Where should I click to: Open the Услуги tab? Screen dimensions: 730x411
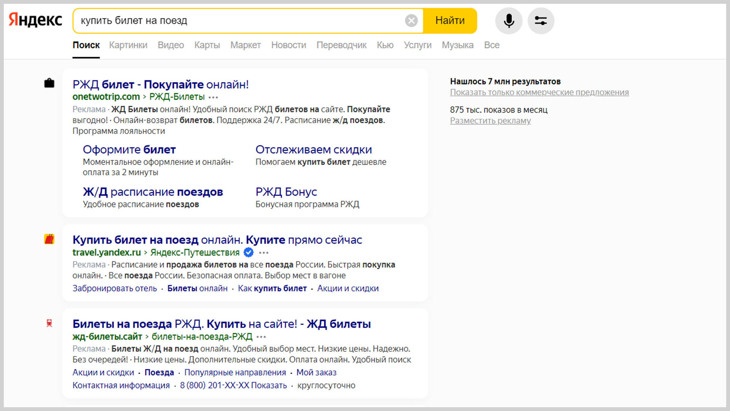[418, 45]
